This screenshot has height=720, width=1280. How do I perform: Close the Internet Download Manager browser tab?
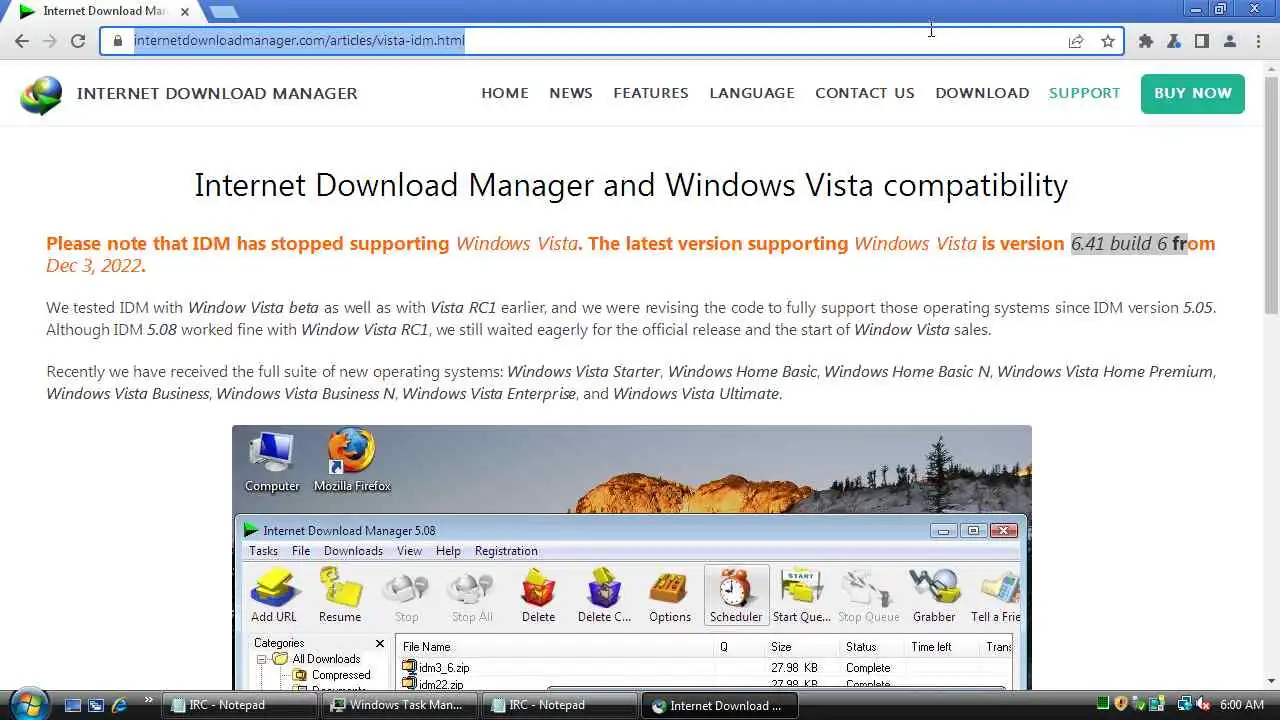coord(184,11)
